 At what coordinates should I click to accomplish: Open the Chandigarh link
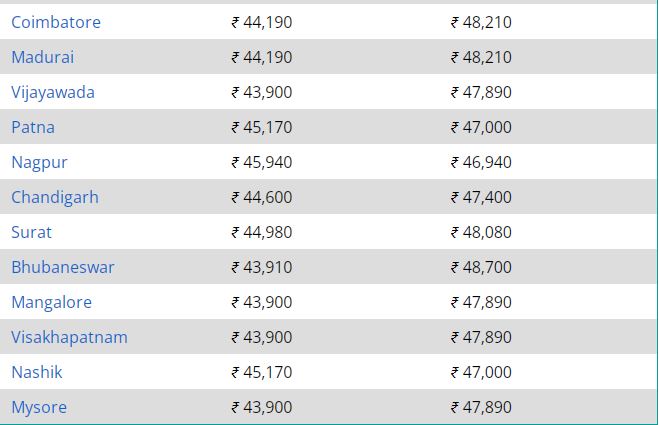pyautogui.click(x=55, y=198)
